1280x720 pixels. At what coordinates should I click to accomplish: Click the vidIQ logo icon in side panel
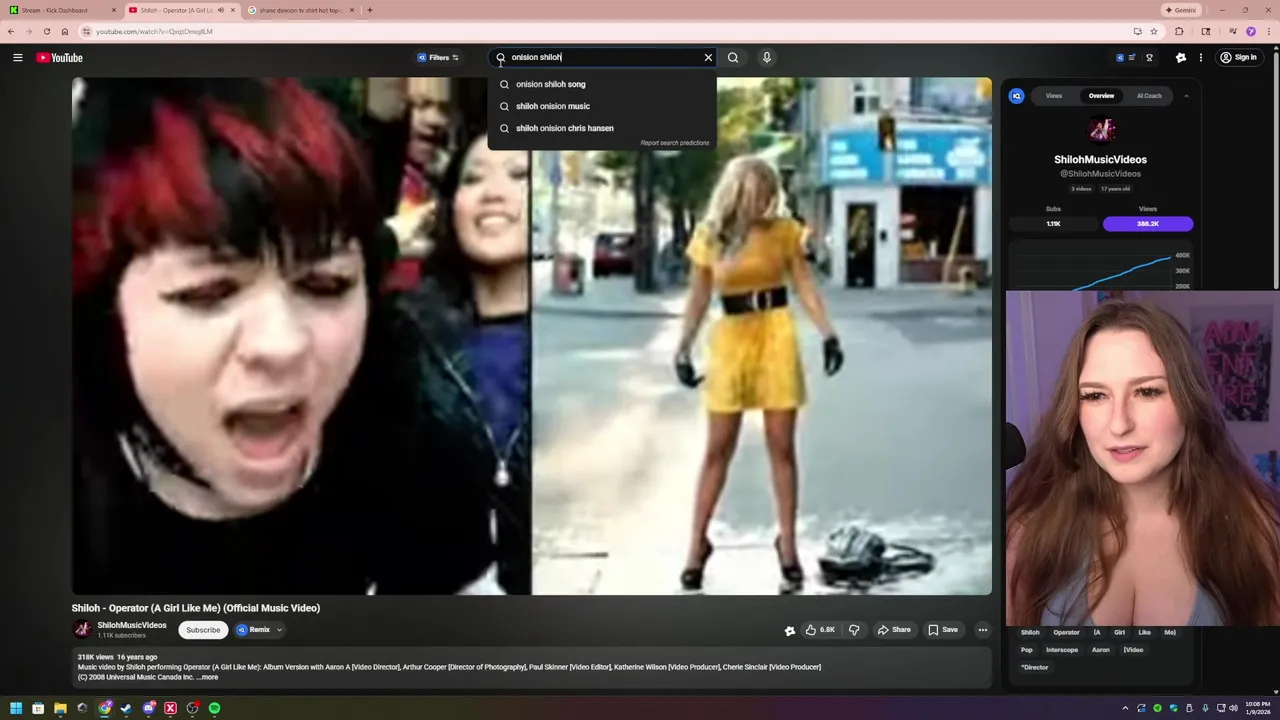1016,96
